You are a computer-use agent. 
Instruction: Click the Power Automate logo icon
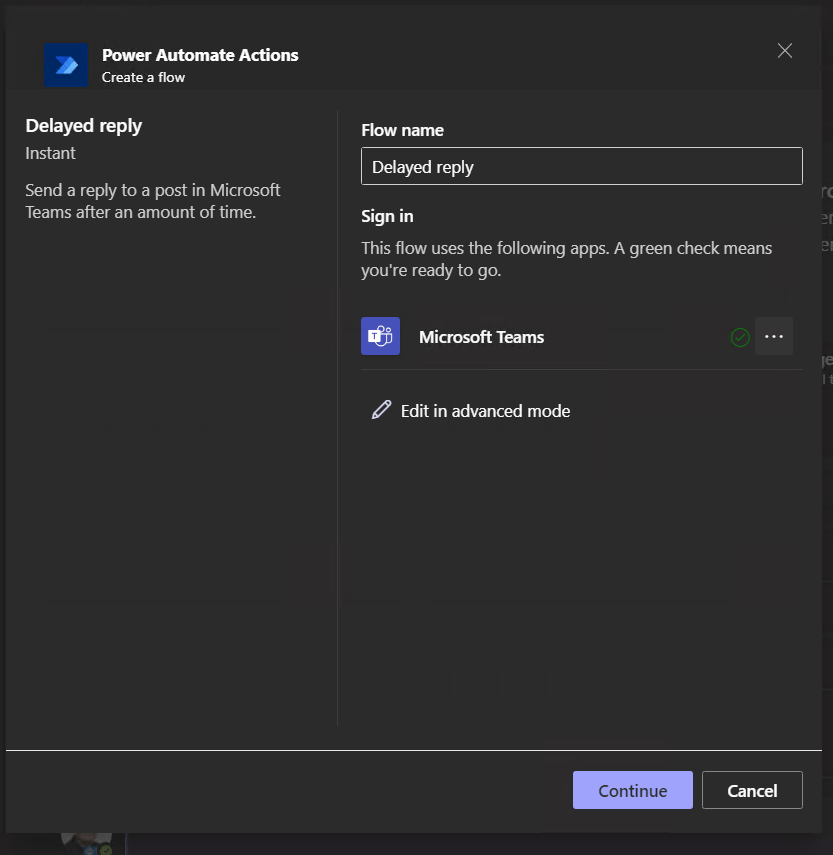[66, 65]
